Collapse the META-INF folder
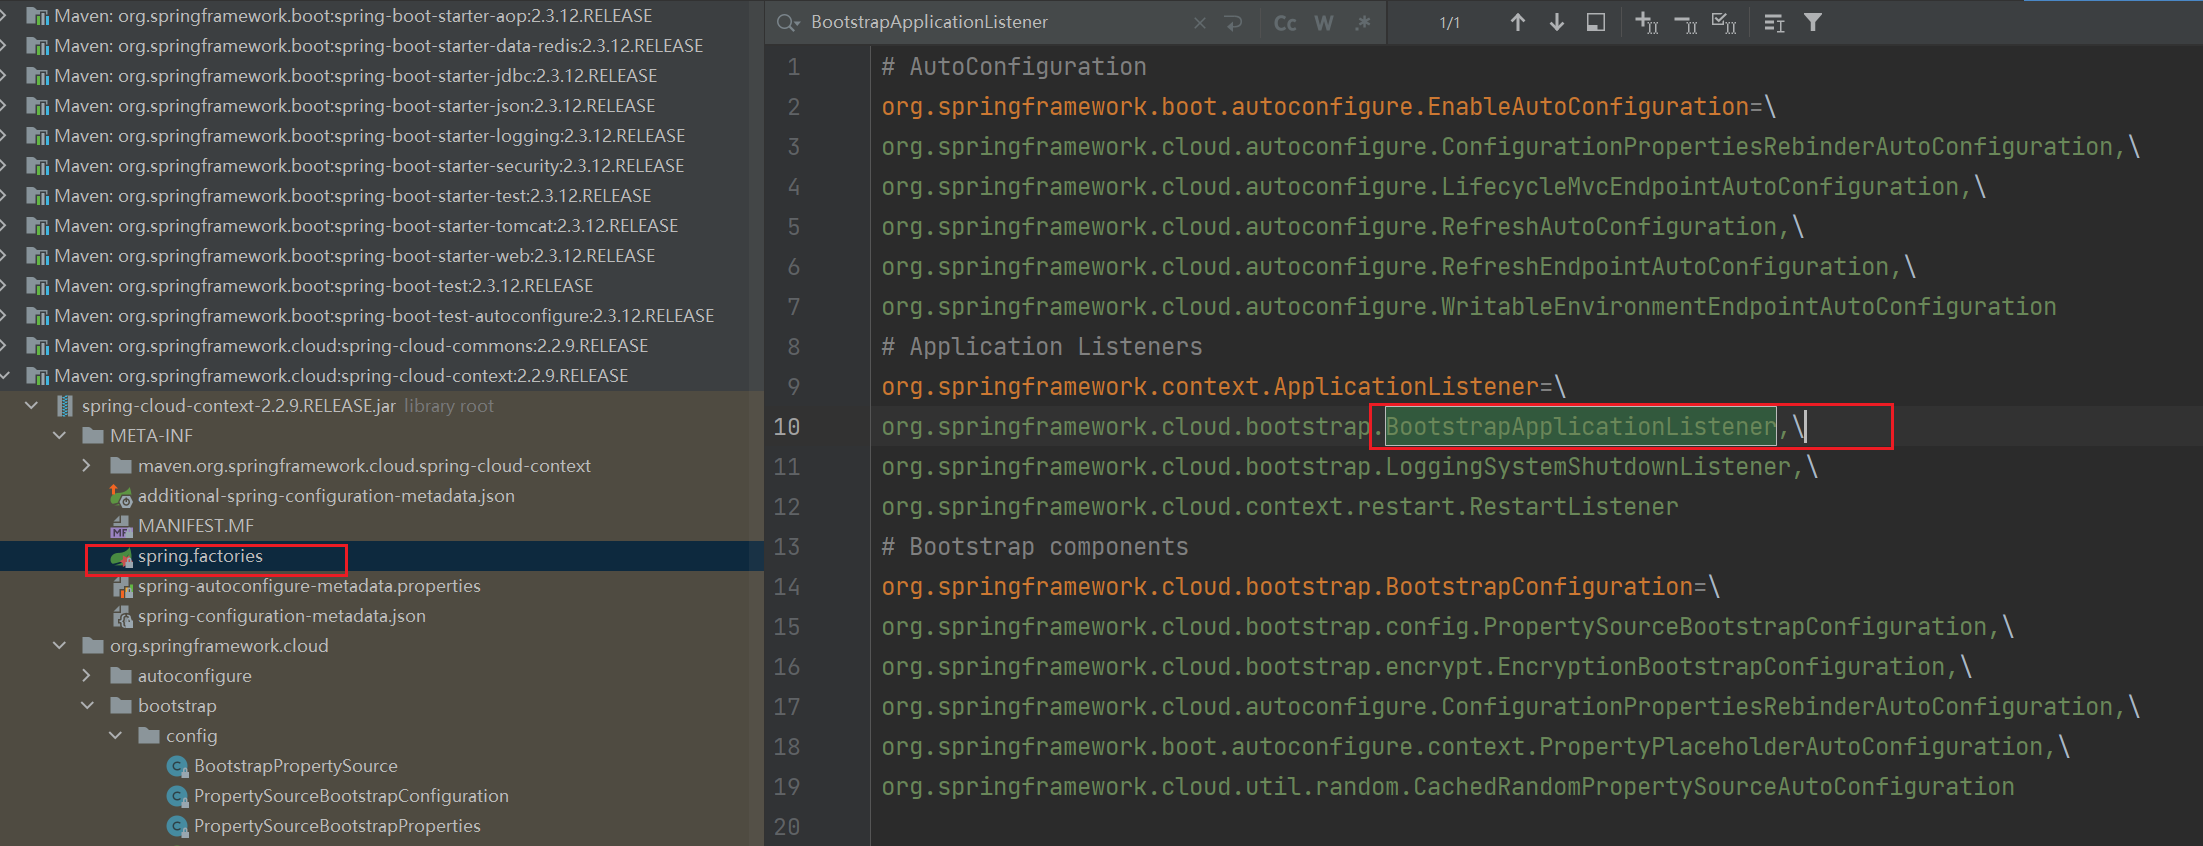Screen dimensions: 2203x846 click(60, 436)
